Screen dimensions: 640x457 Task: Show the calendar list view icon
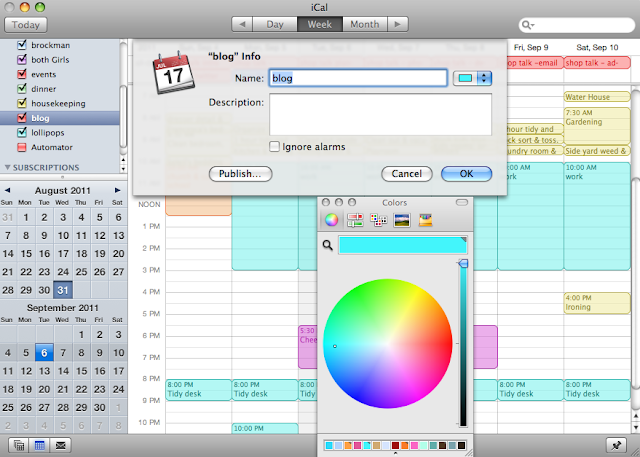pos(18,445)
